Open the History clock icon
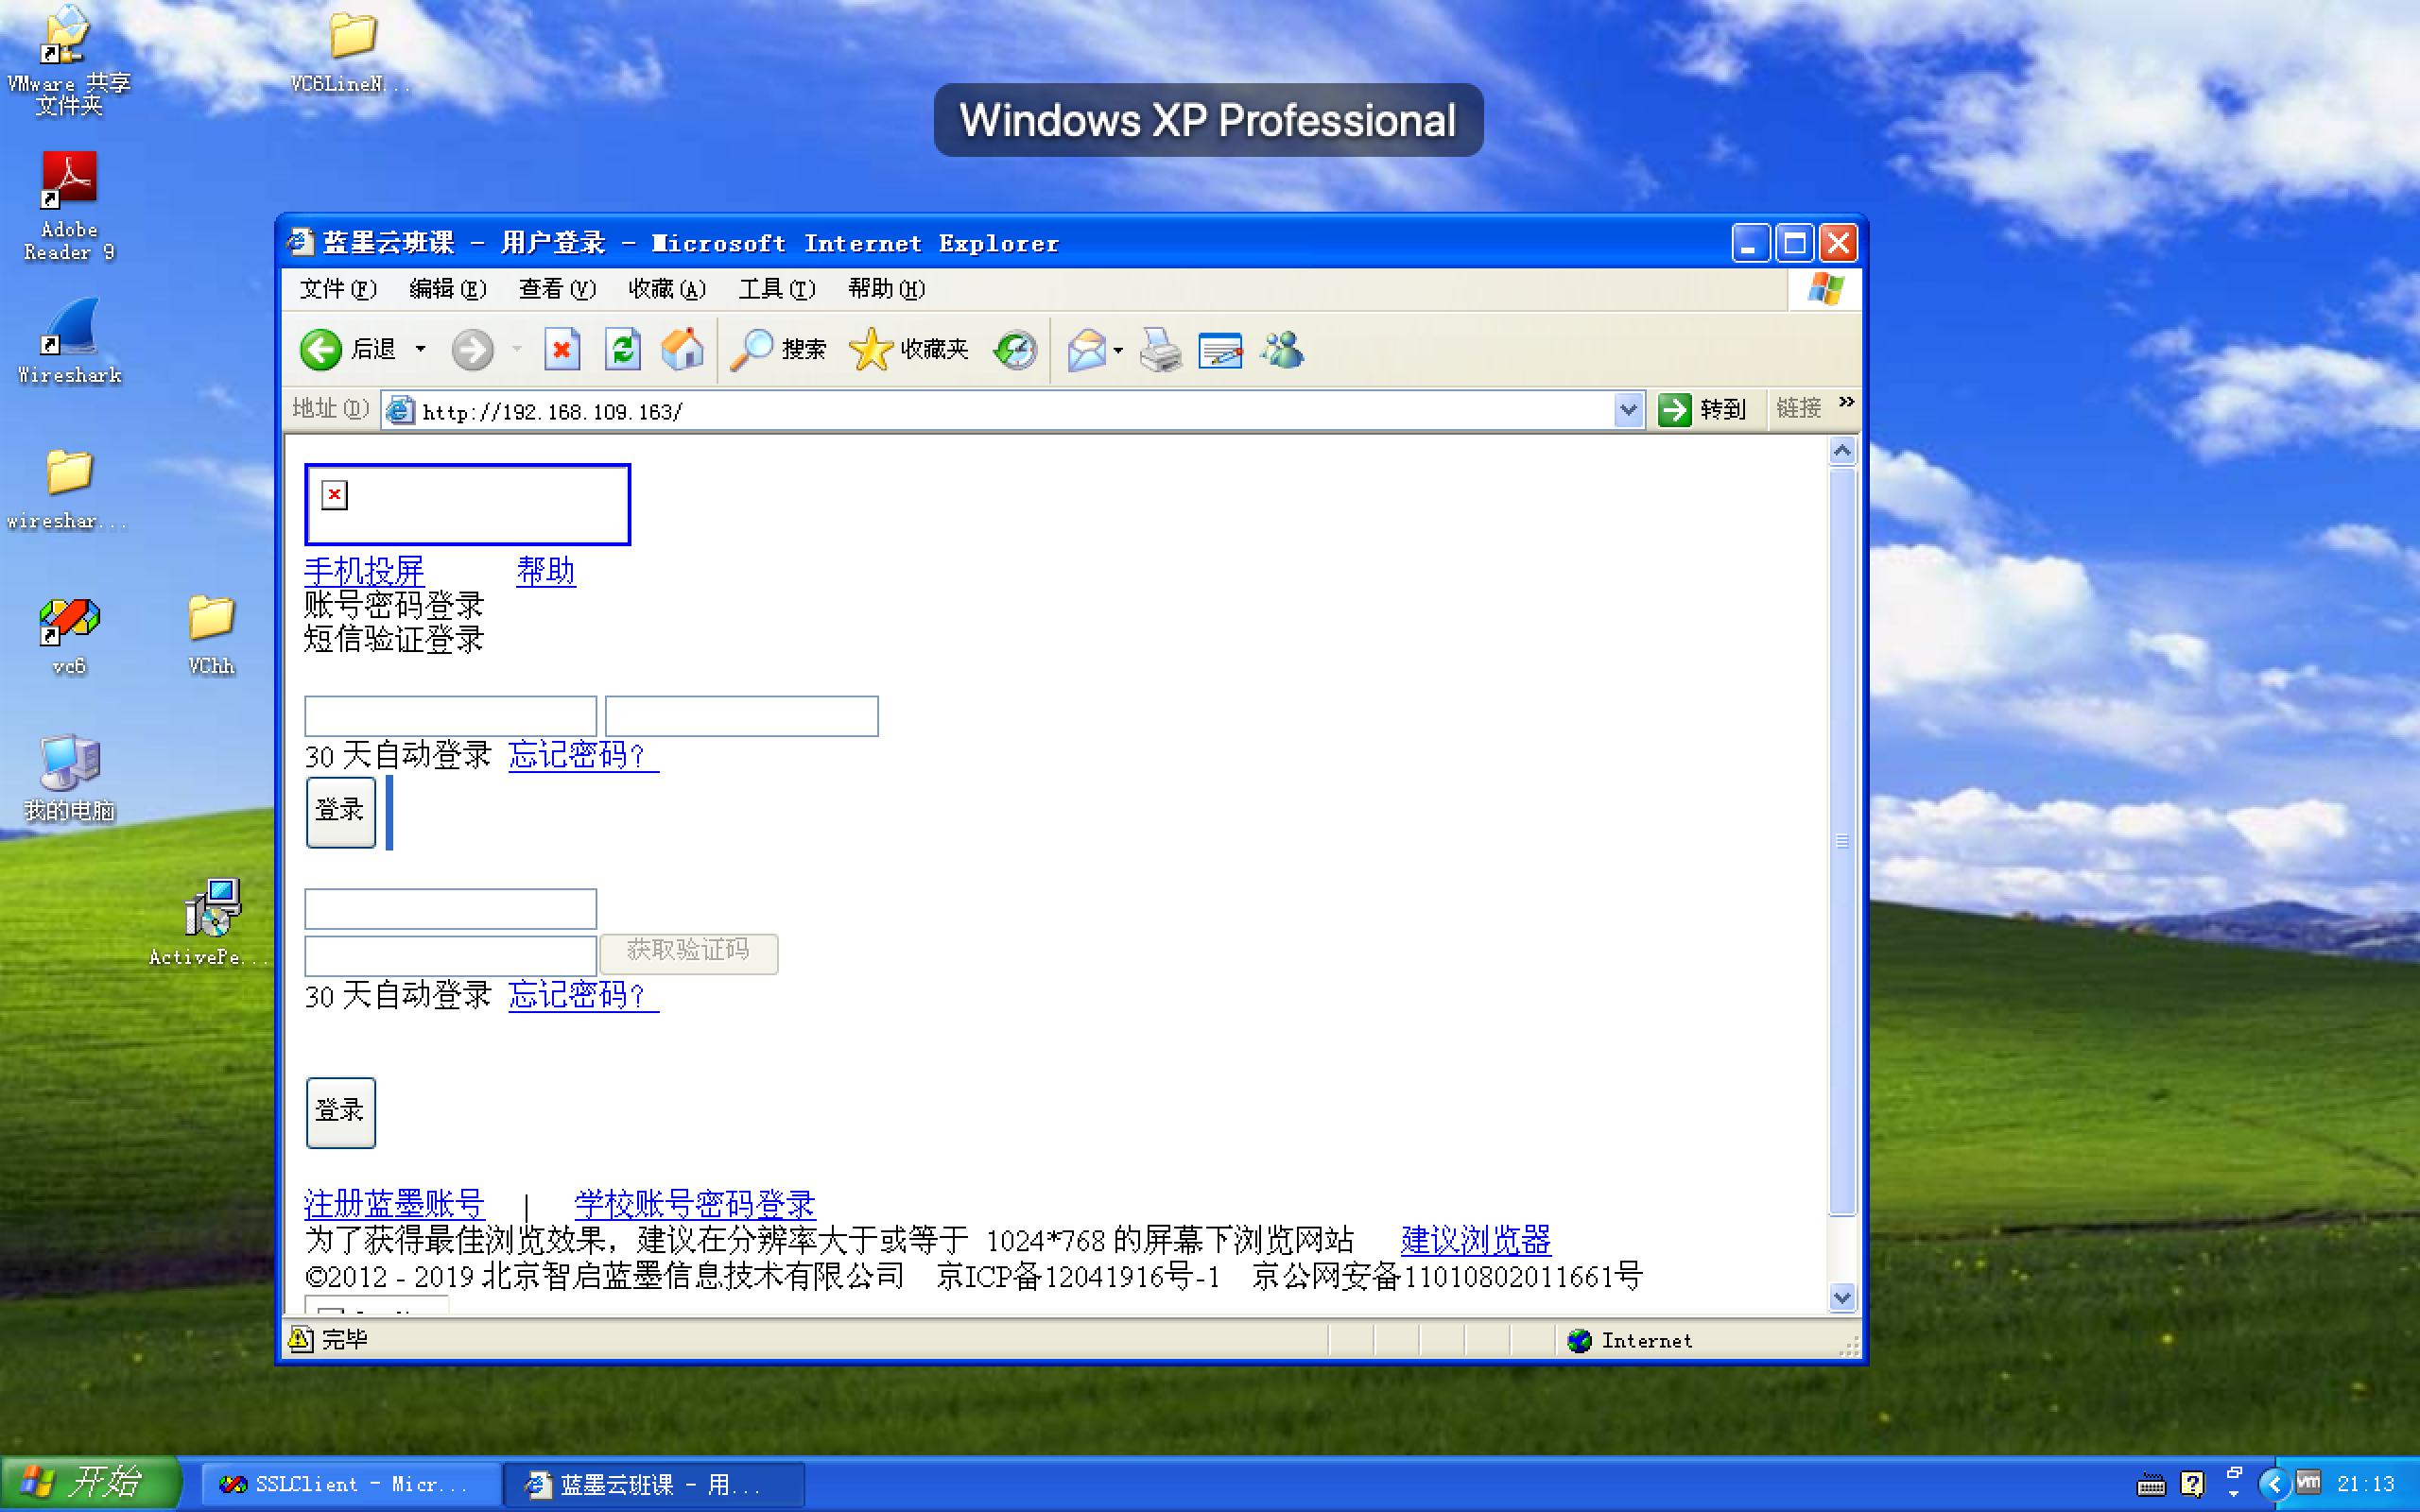The image size is (2420, 1512). (x=1015, y=349)
